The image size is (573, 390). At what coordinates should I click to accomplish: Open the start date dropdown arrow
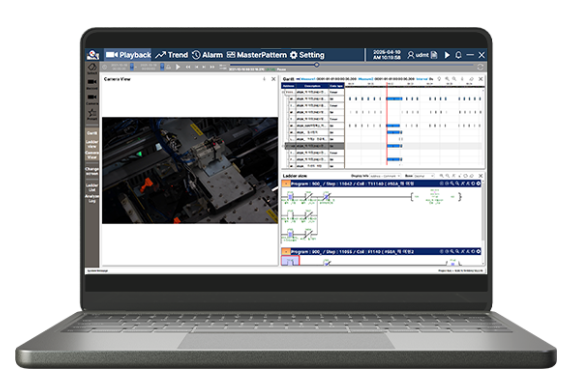tap(132, 67)
